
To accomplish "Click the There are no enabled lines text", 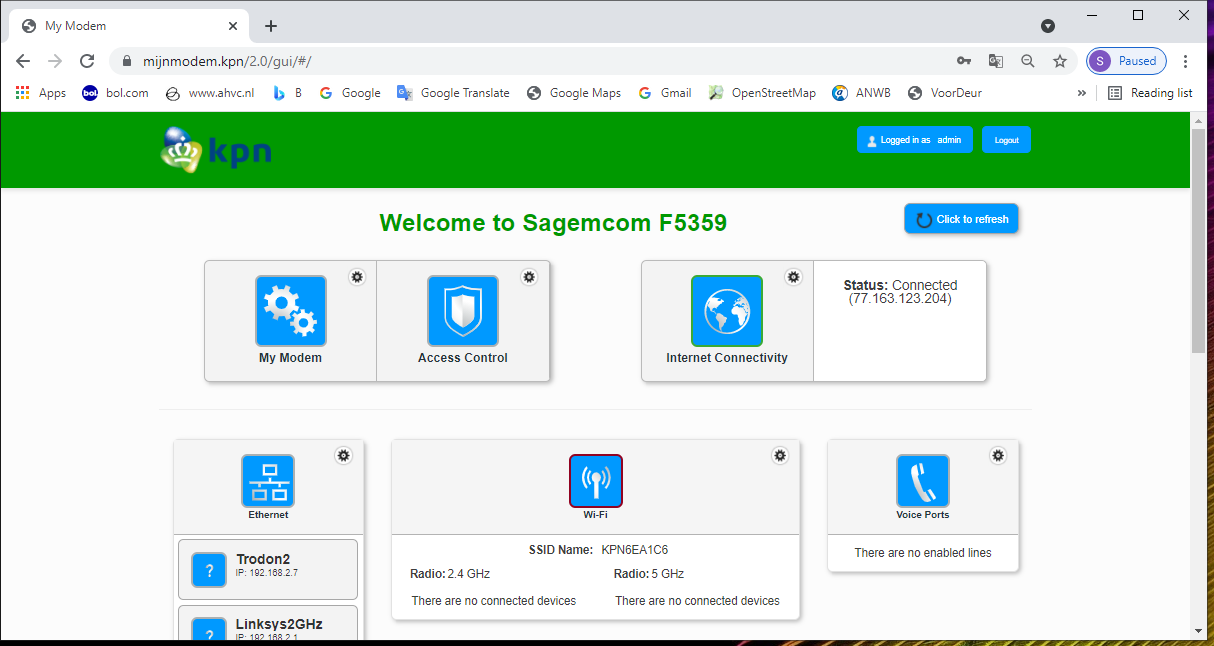I will (923, 552).
